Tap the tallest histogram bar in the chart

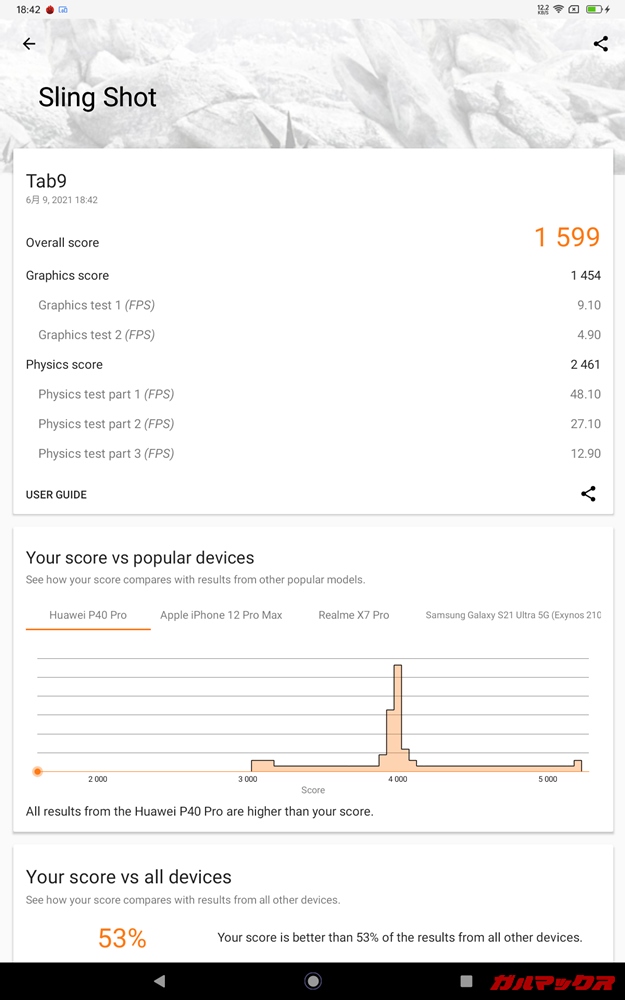click(398, 715)
